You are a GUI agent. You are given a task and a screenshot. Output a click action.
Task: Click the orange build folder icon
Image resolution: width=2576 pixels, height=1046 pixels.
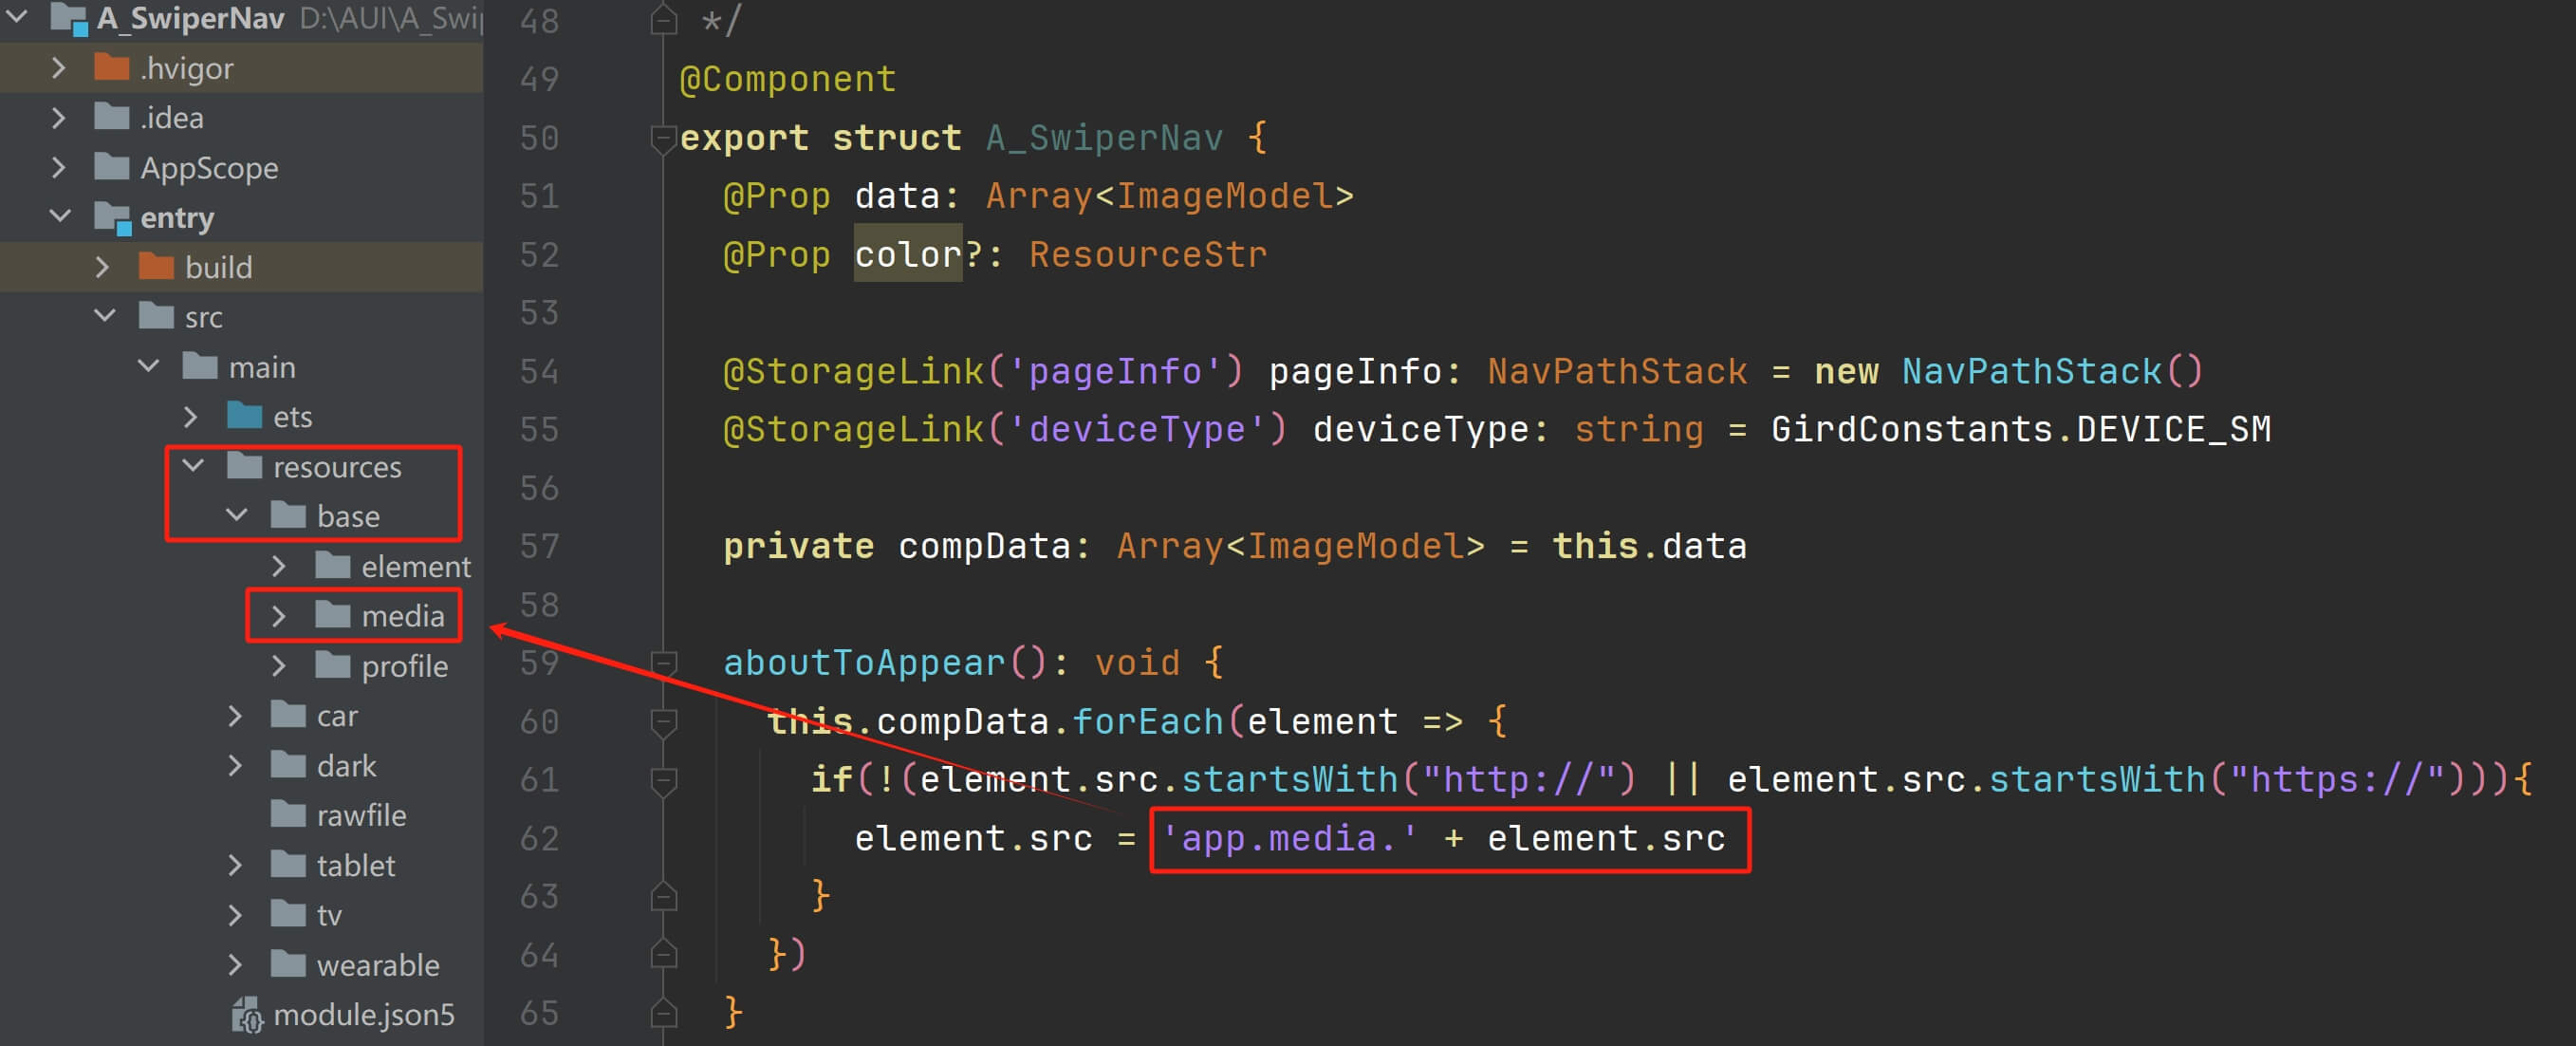coord(156,267)
